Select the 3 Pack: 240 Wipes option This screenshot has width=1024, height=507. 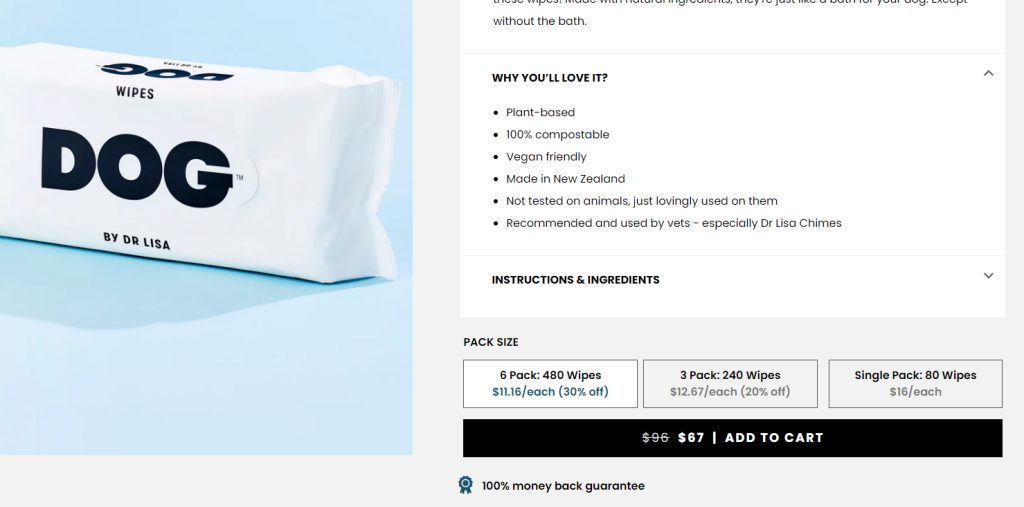[x=730, y=384]
